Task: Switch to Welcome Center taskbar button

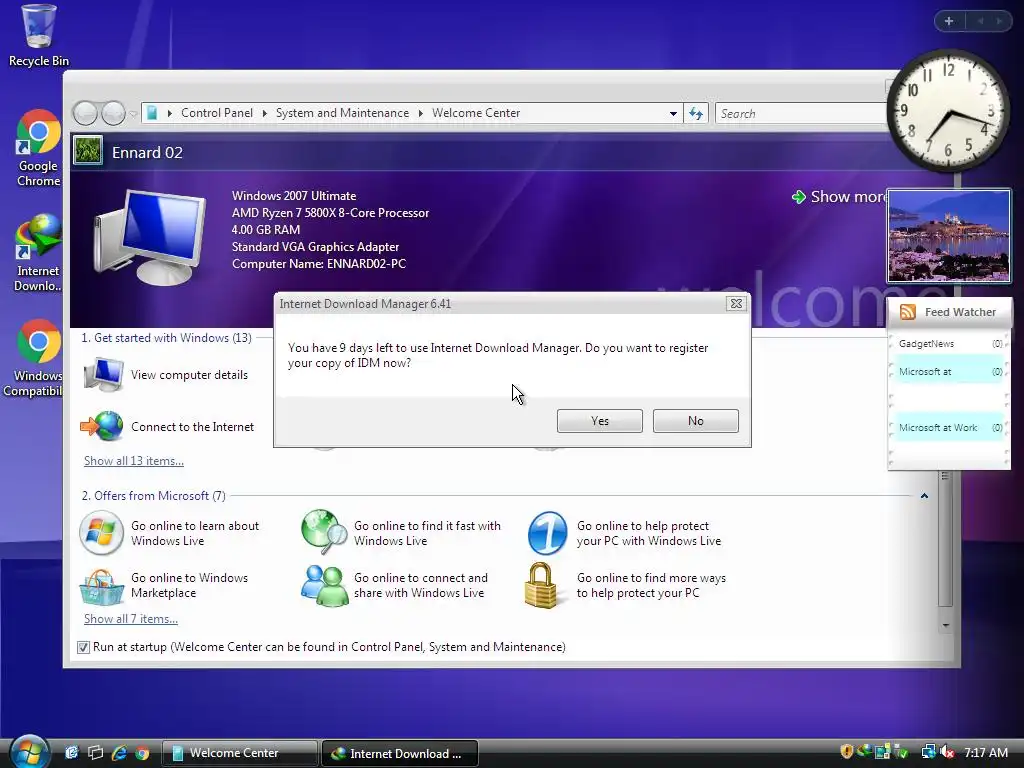Action: coord(240,753)
